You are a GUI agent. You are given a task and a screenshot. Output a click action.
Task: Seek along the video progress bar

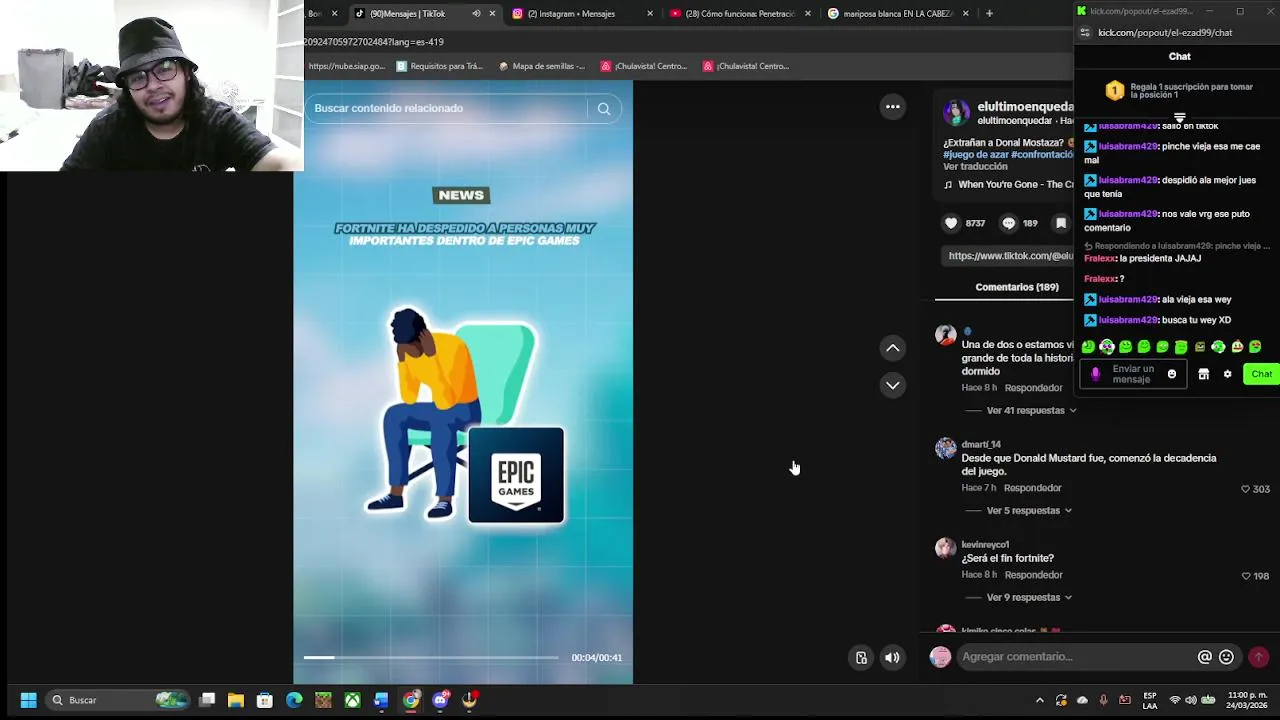click(x=431, y=658)
